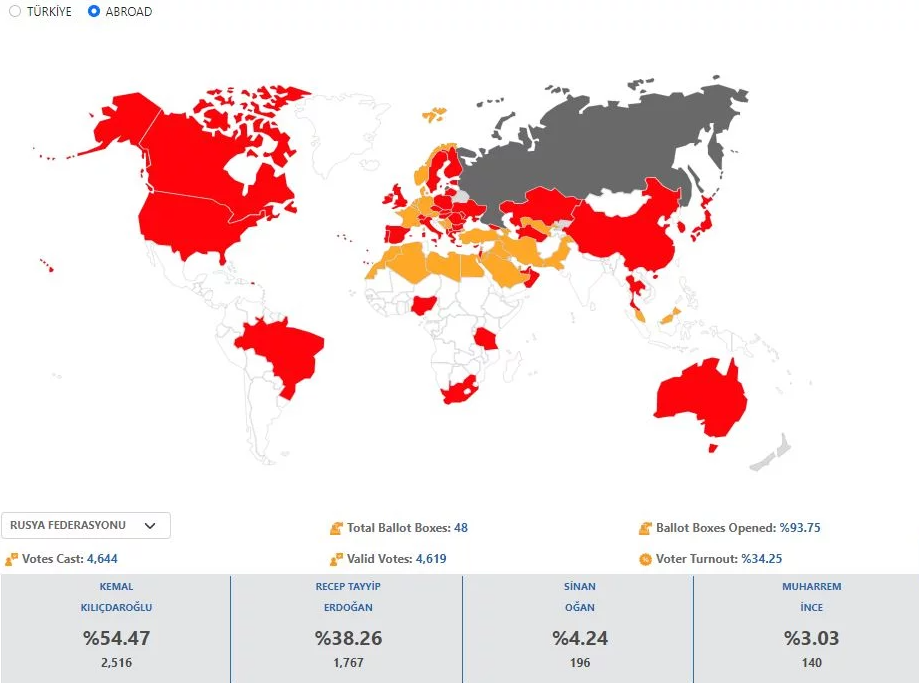Click the Votes Cast icon

12,559
